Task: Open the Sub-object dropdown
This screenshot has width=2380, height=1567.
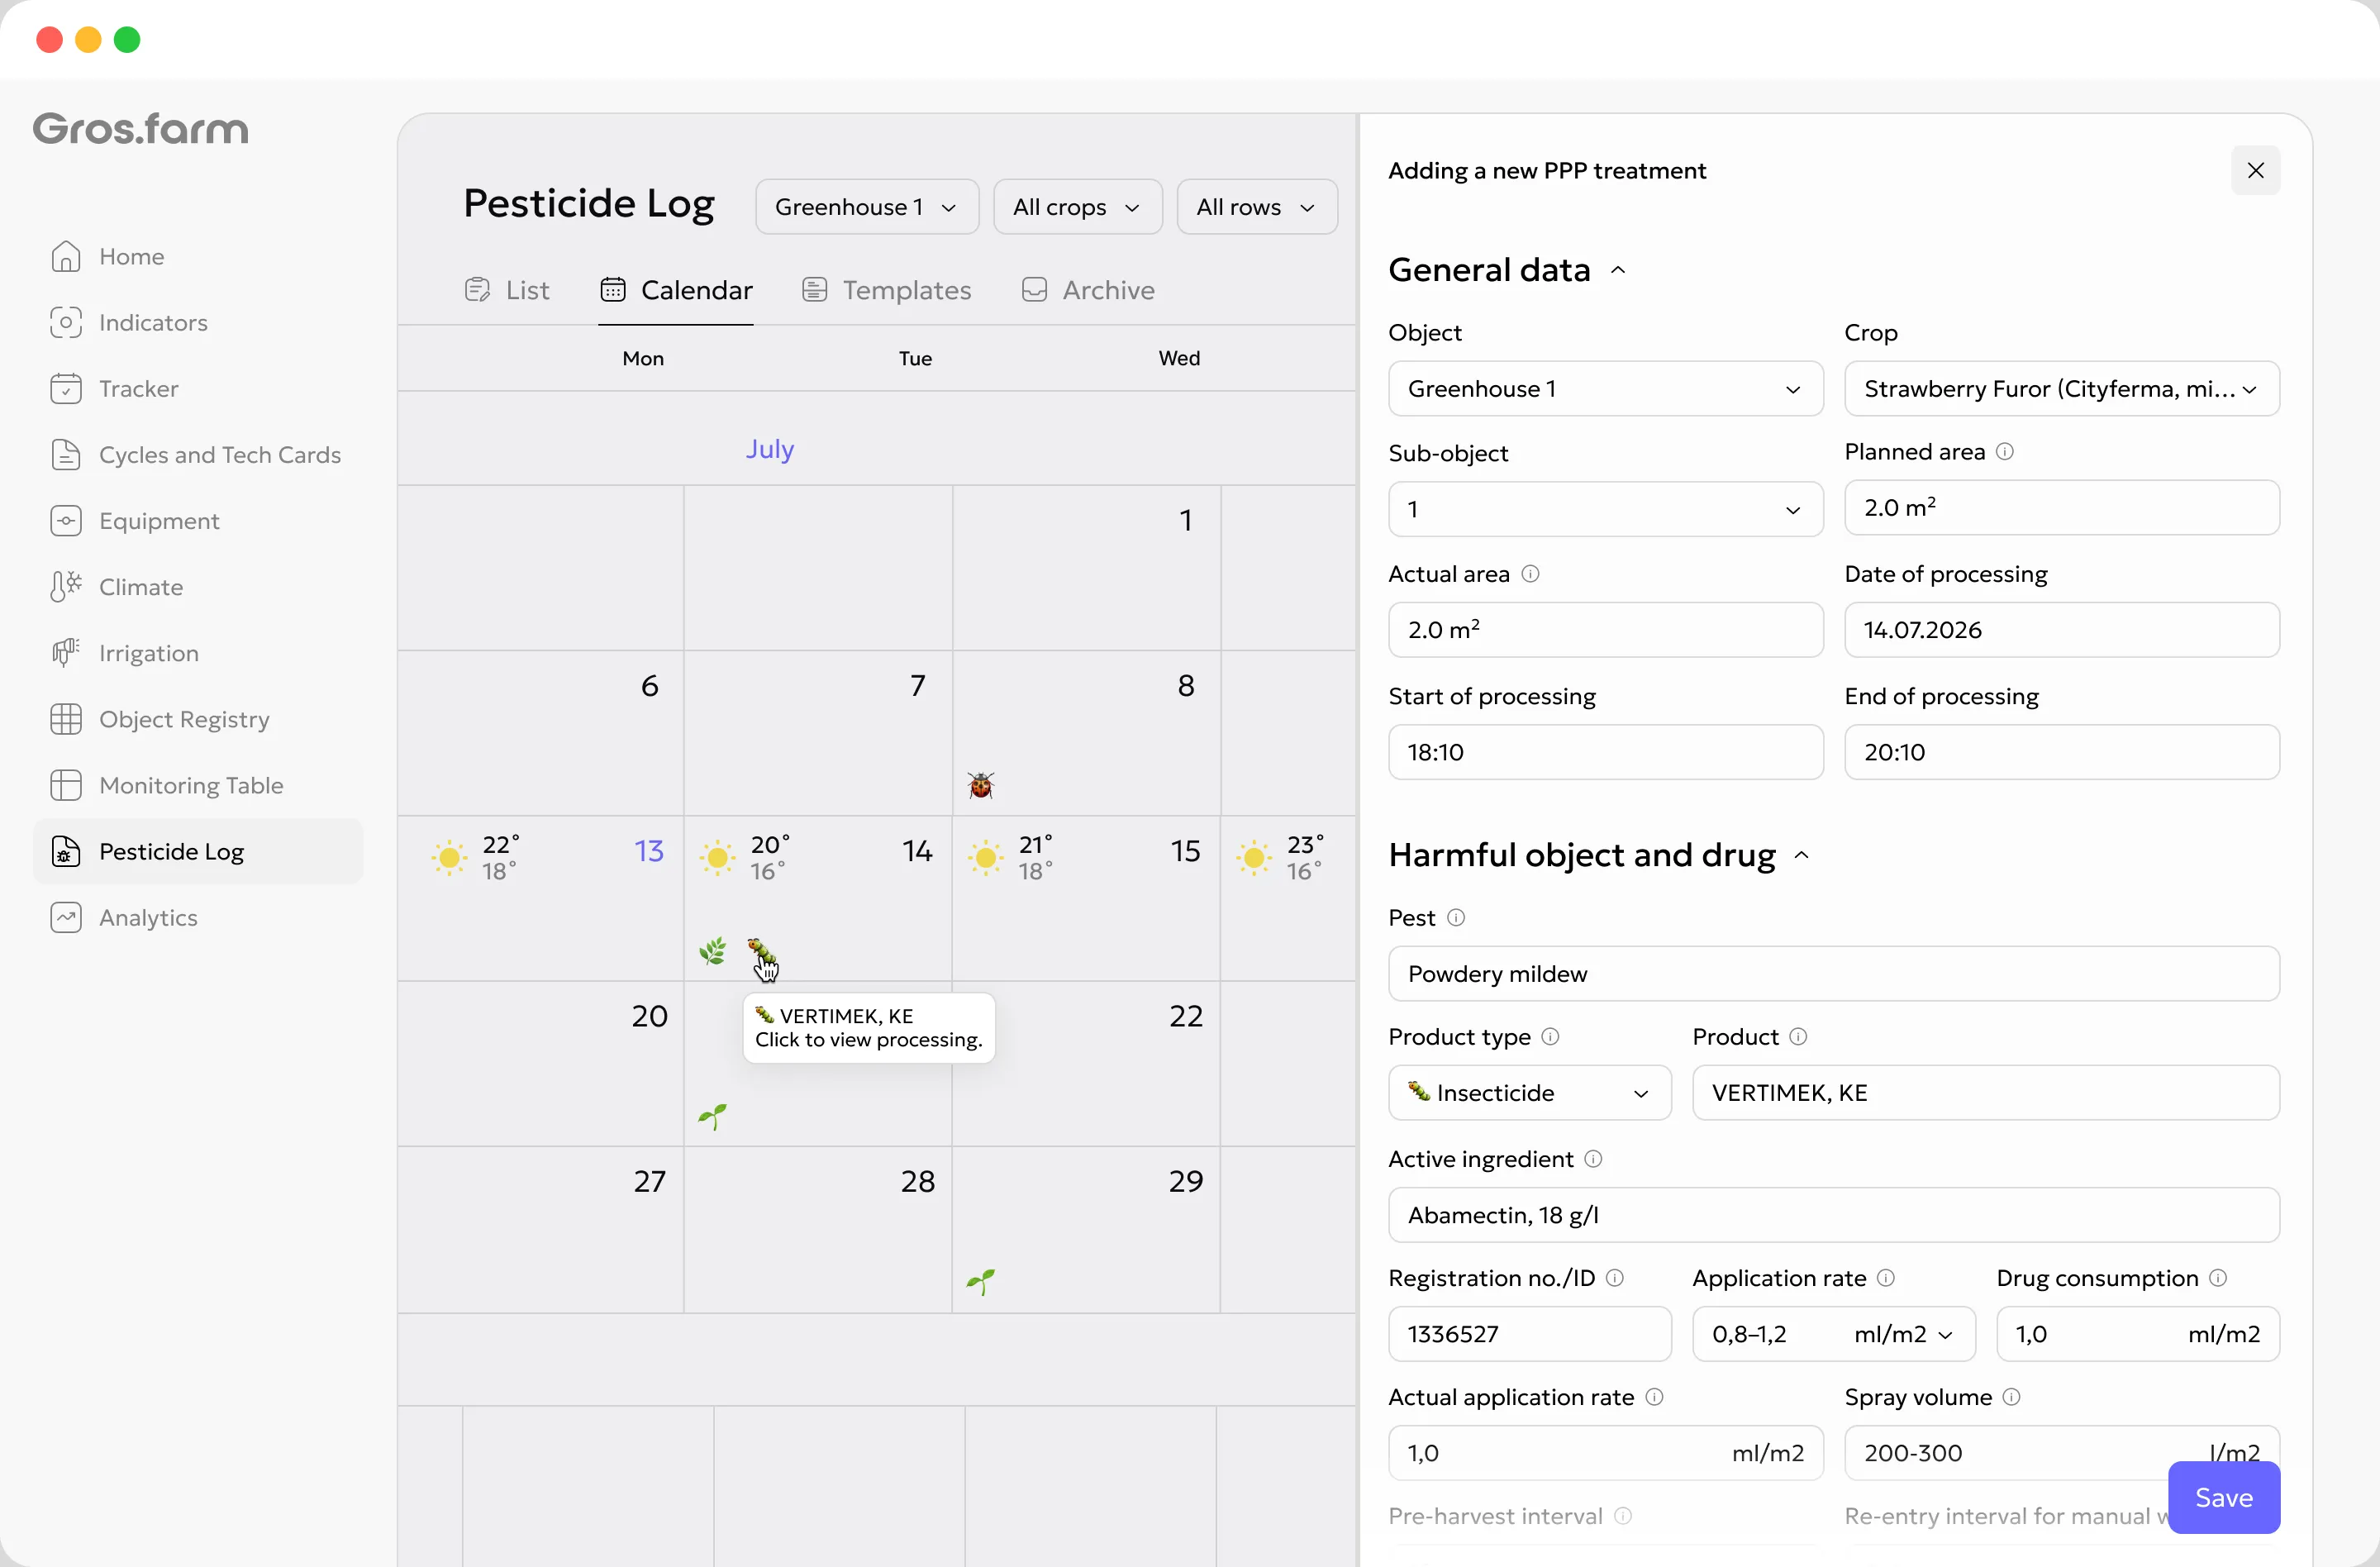Action: [1606, 510]
